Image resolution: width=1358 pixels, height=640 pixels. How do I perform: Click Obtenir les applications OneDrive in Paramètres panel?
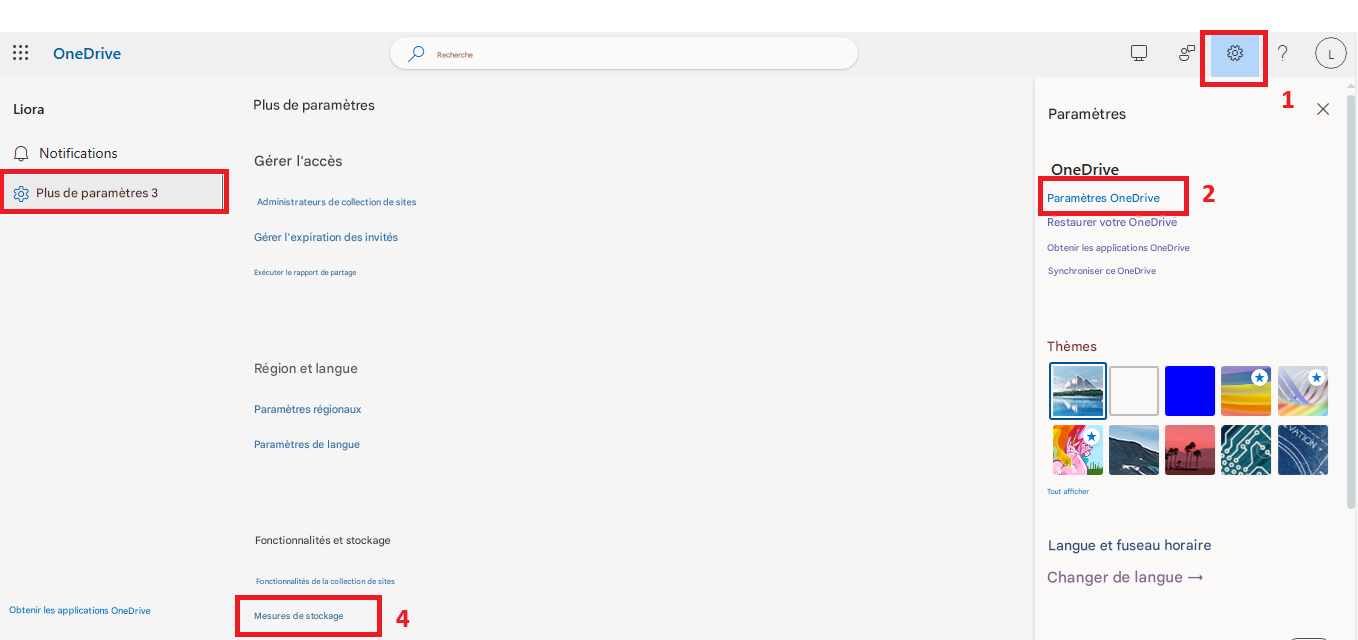pos(1118,247)
